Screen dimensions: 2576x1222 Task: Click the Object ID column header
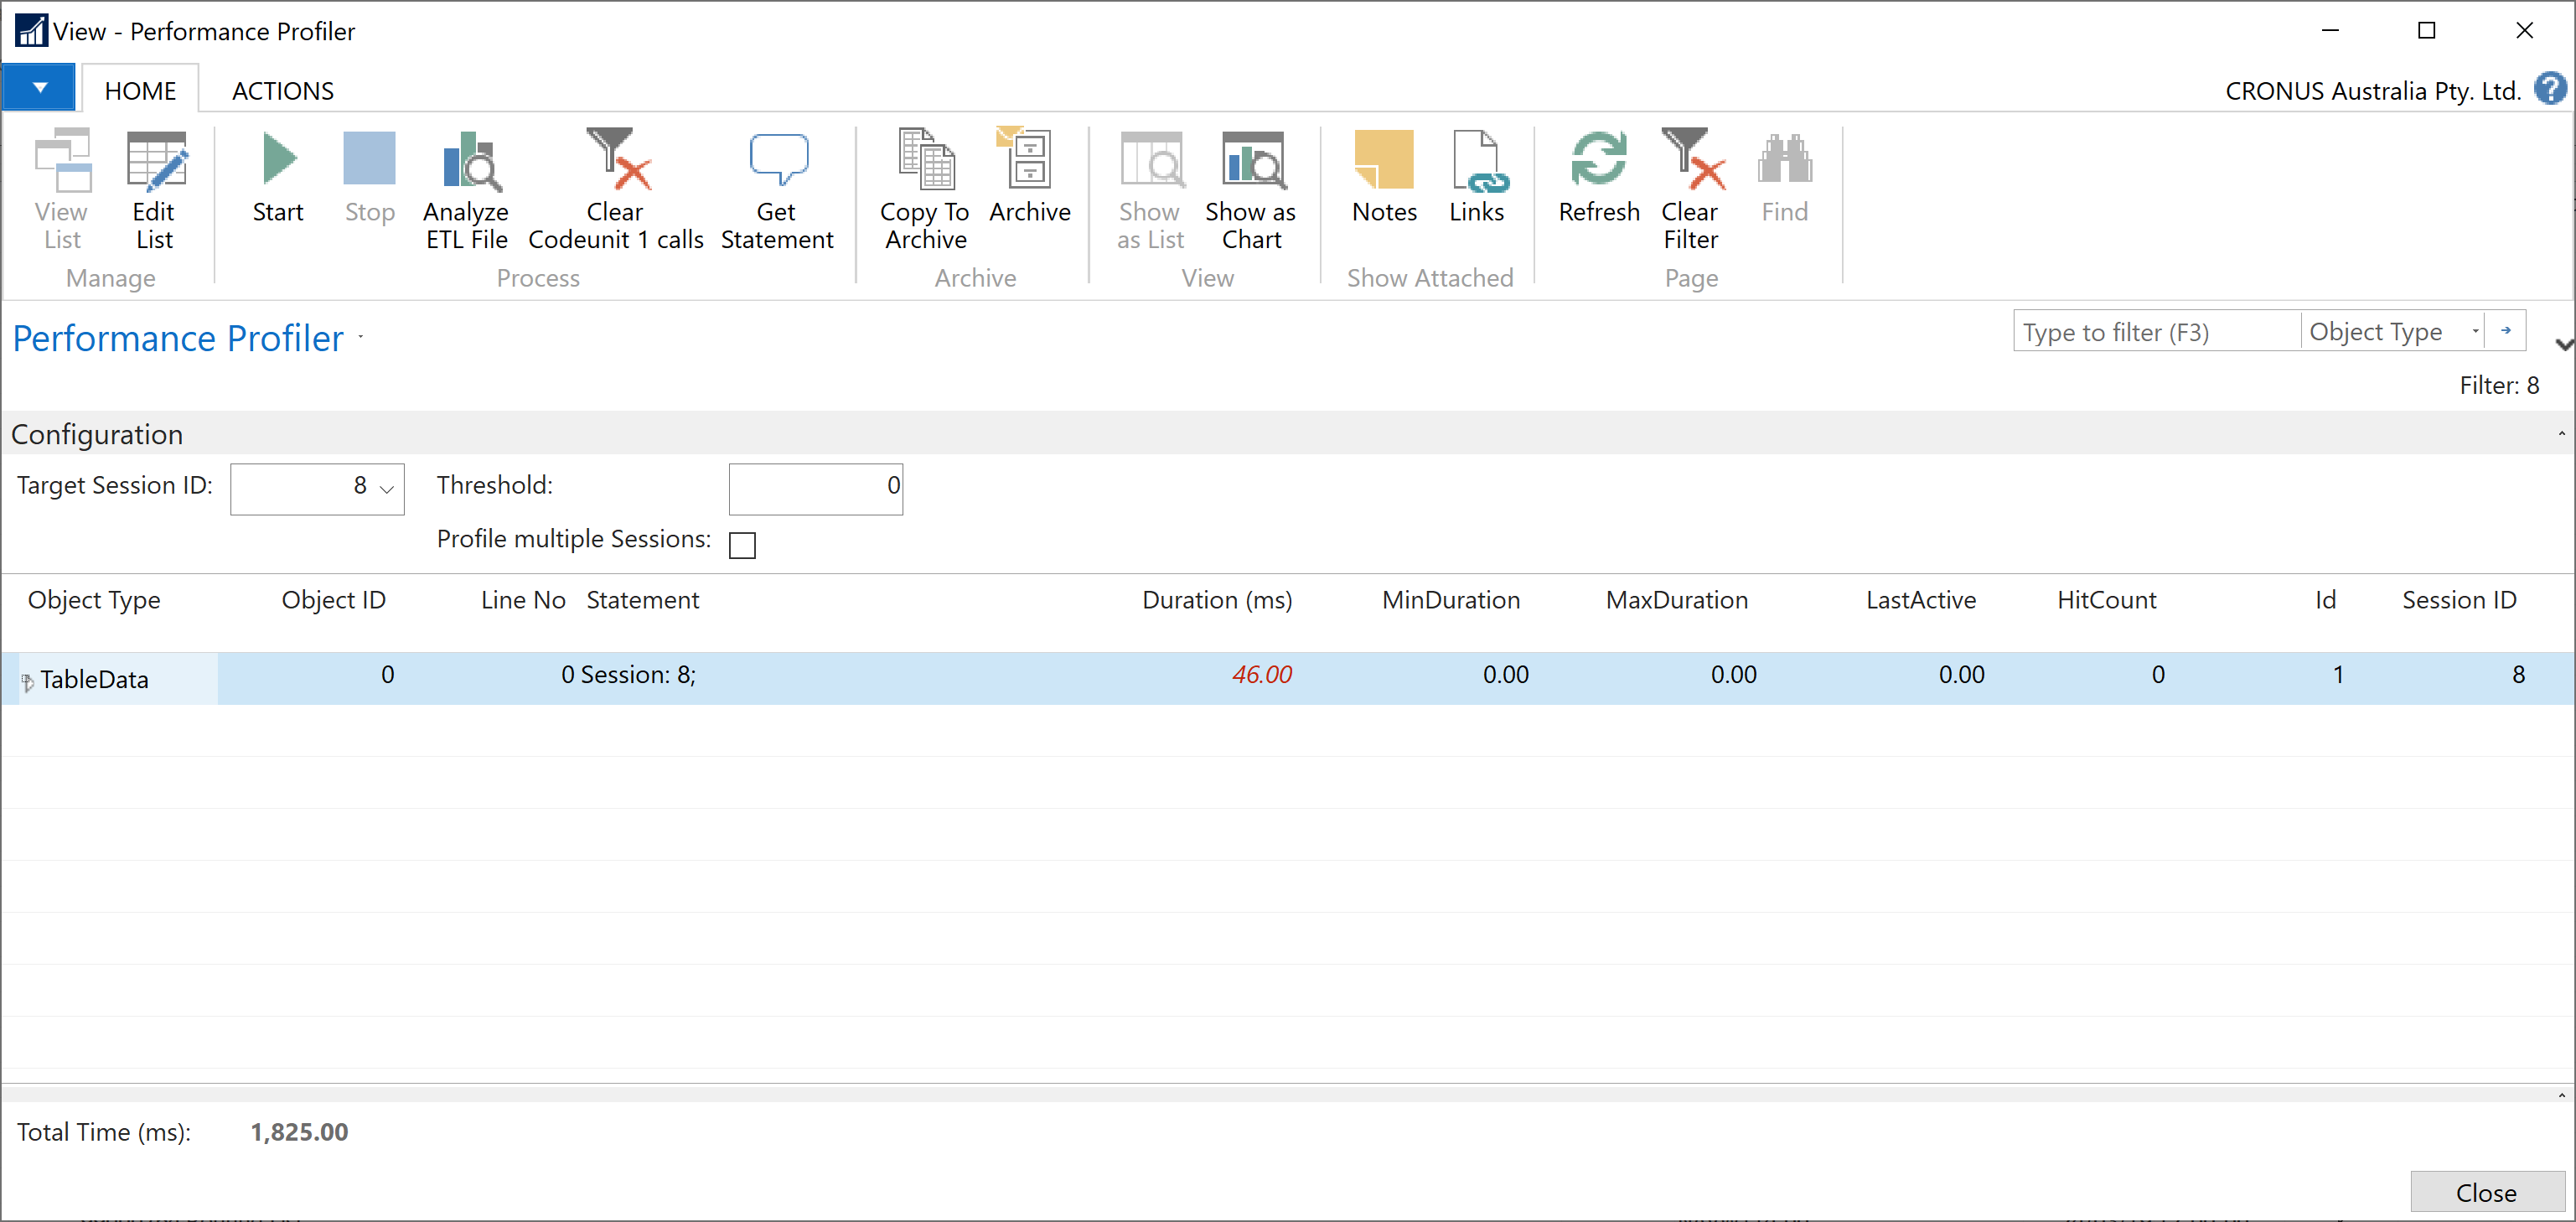coord(333,600)
